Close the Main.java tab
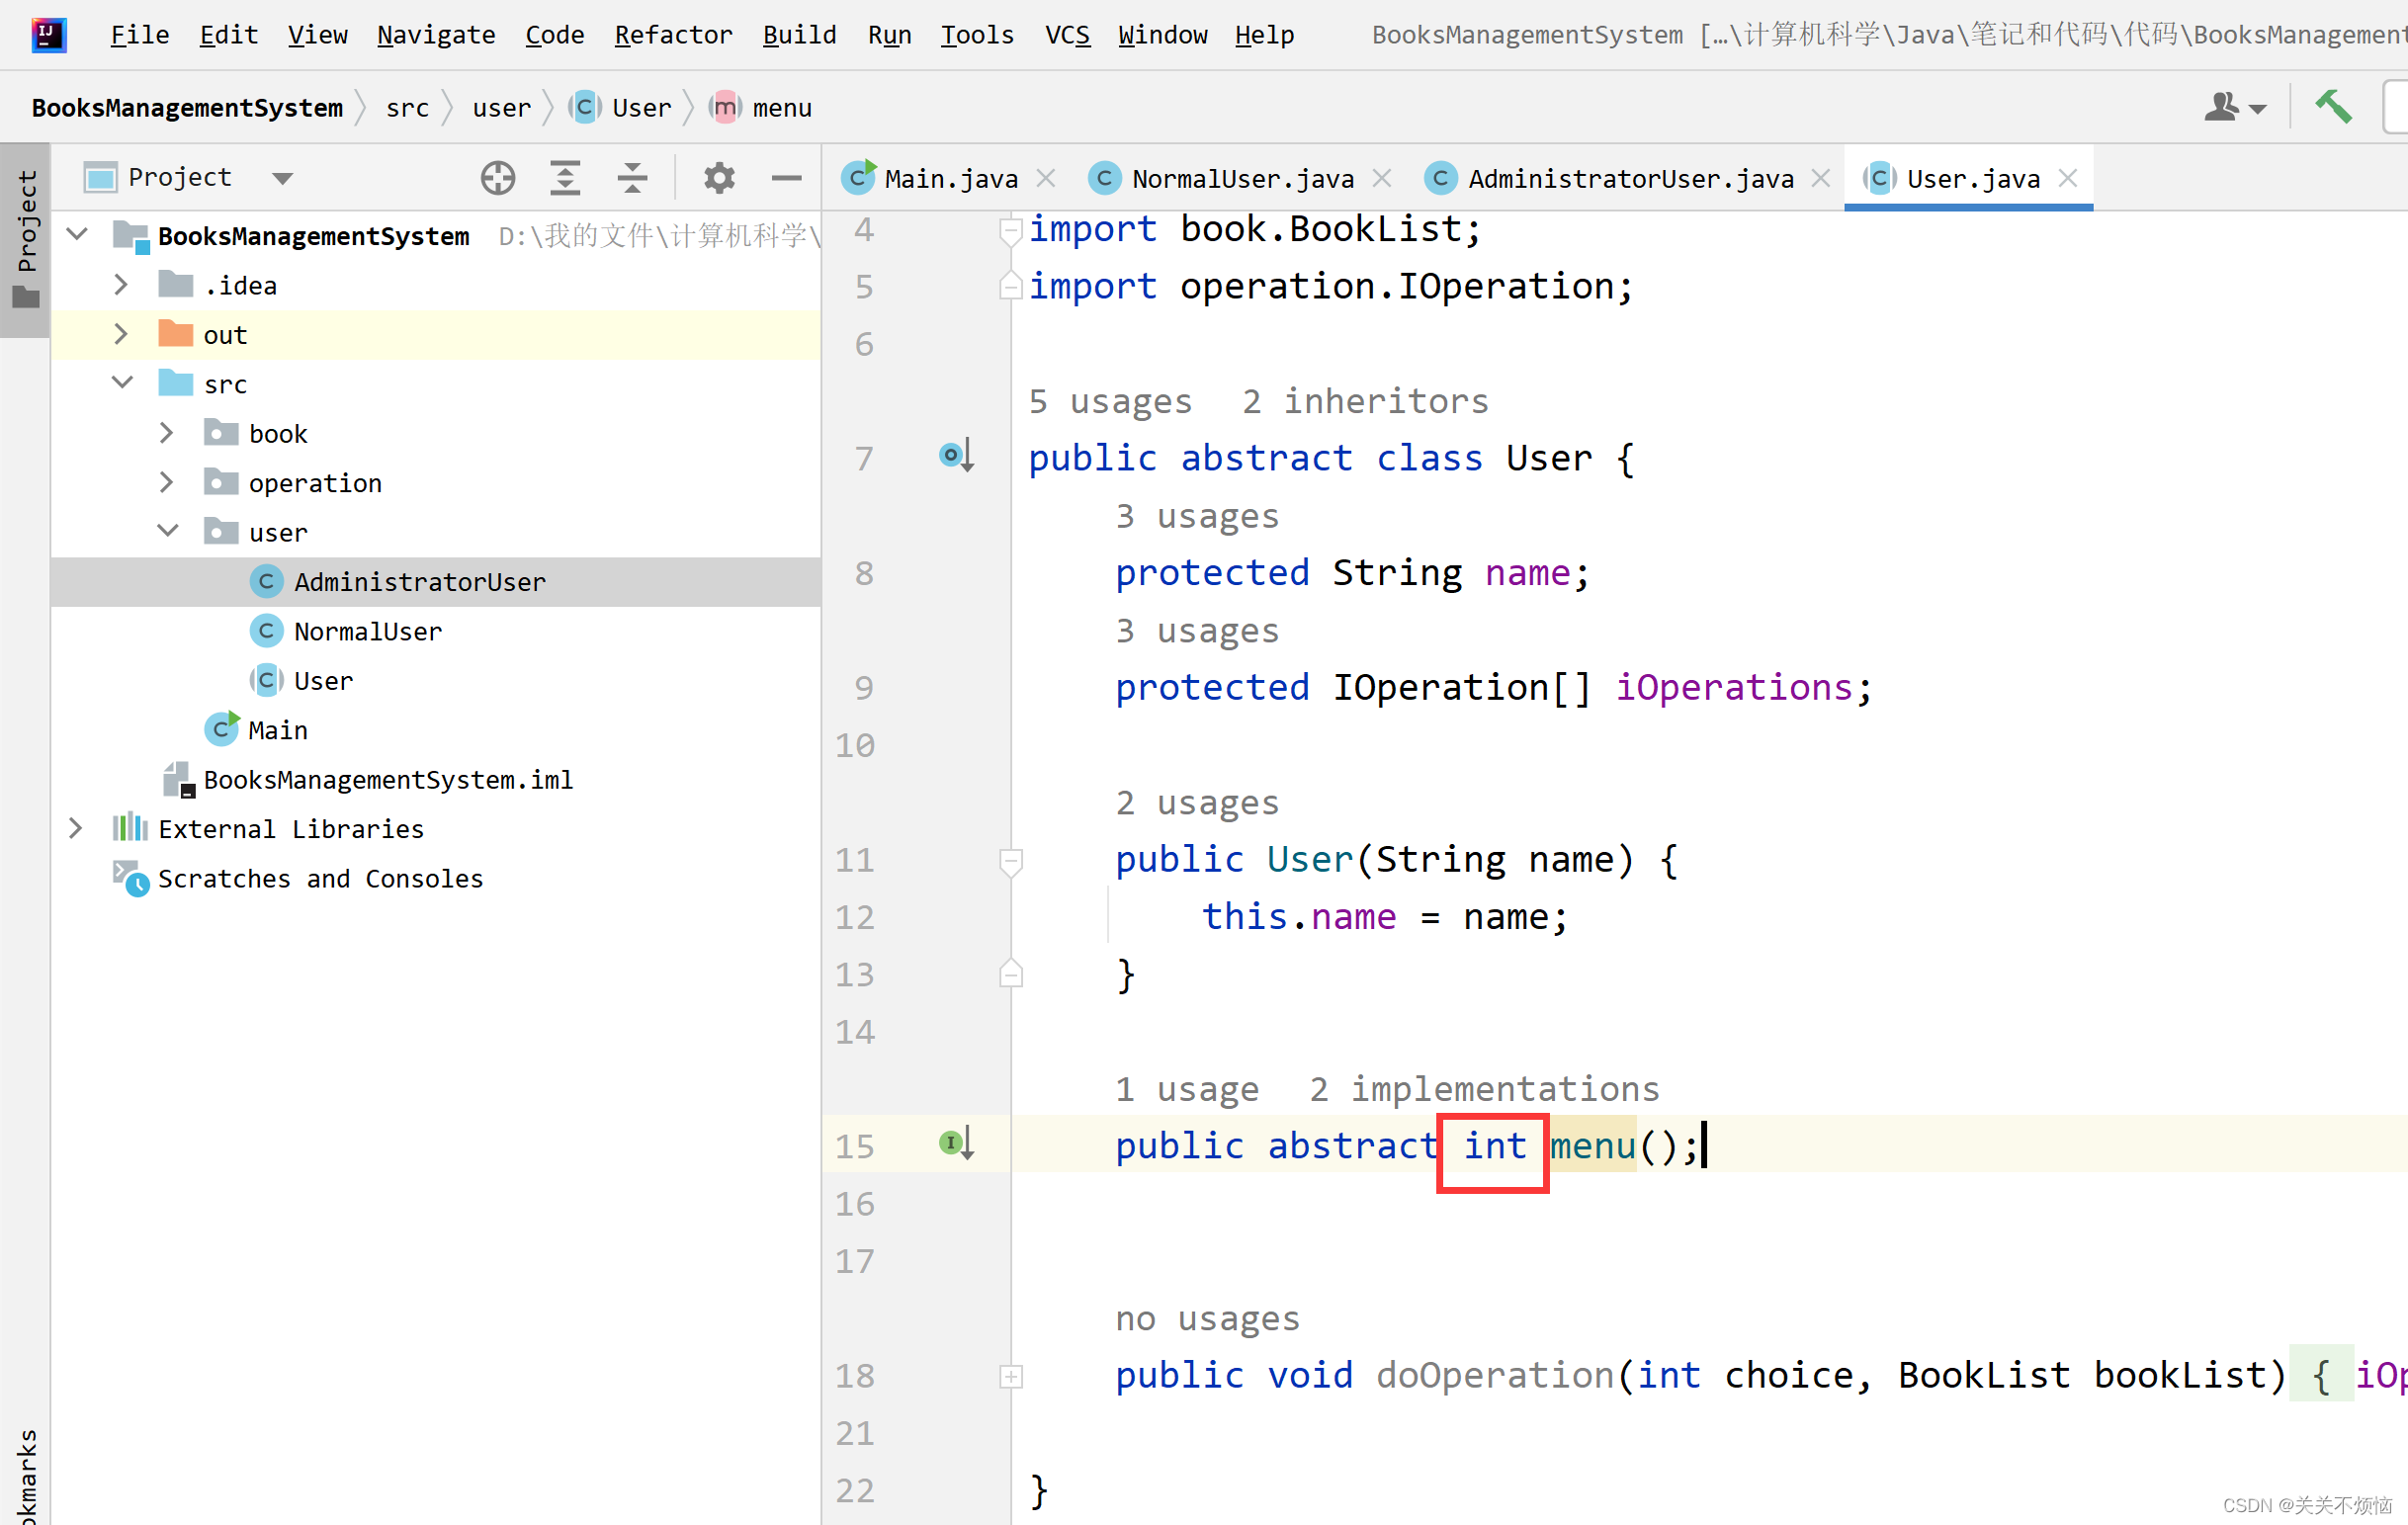The width and height of the screenshot is (2408, 1525). coord(1046,178)
